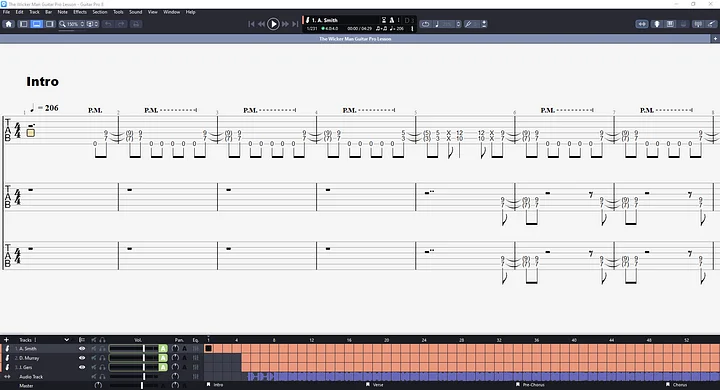
Task: Solo the D. Murray track headphones
Action: click(102, 358)
